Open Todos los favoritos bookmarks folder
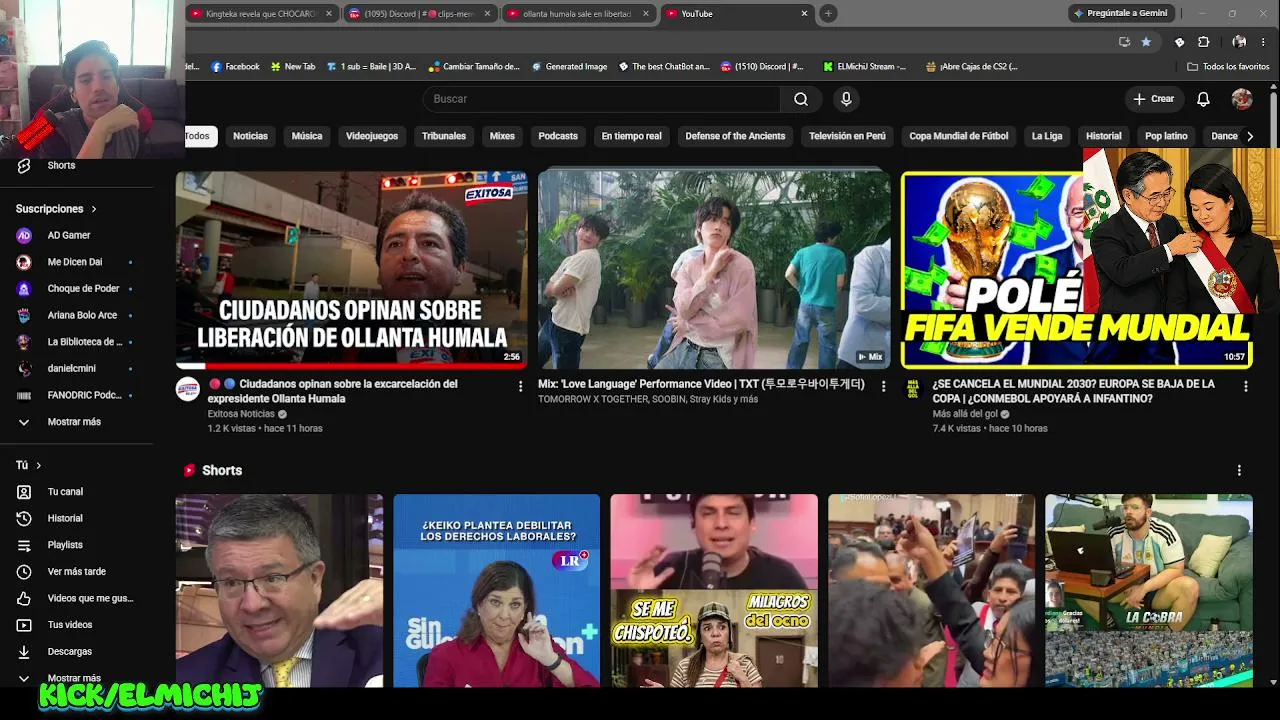 (1228, 67)
